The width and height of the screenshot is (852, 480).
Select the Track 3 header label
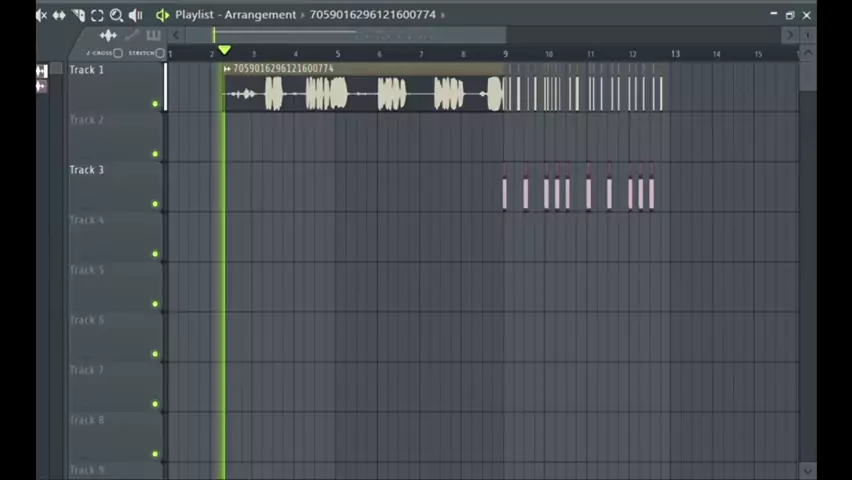point(87,170)
